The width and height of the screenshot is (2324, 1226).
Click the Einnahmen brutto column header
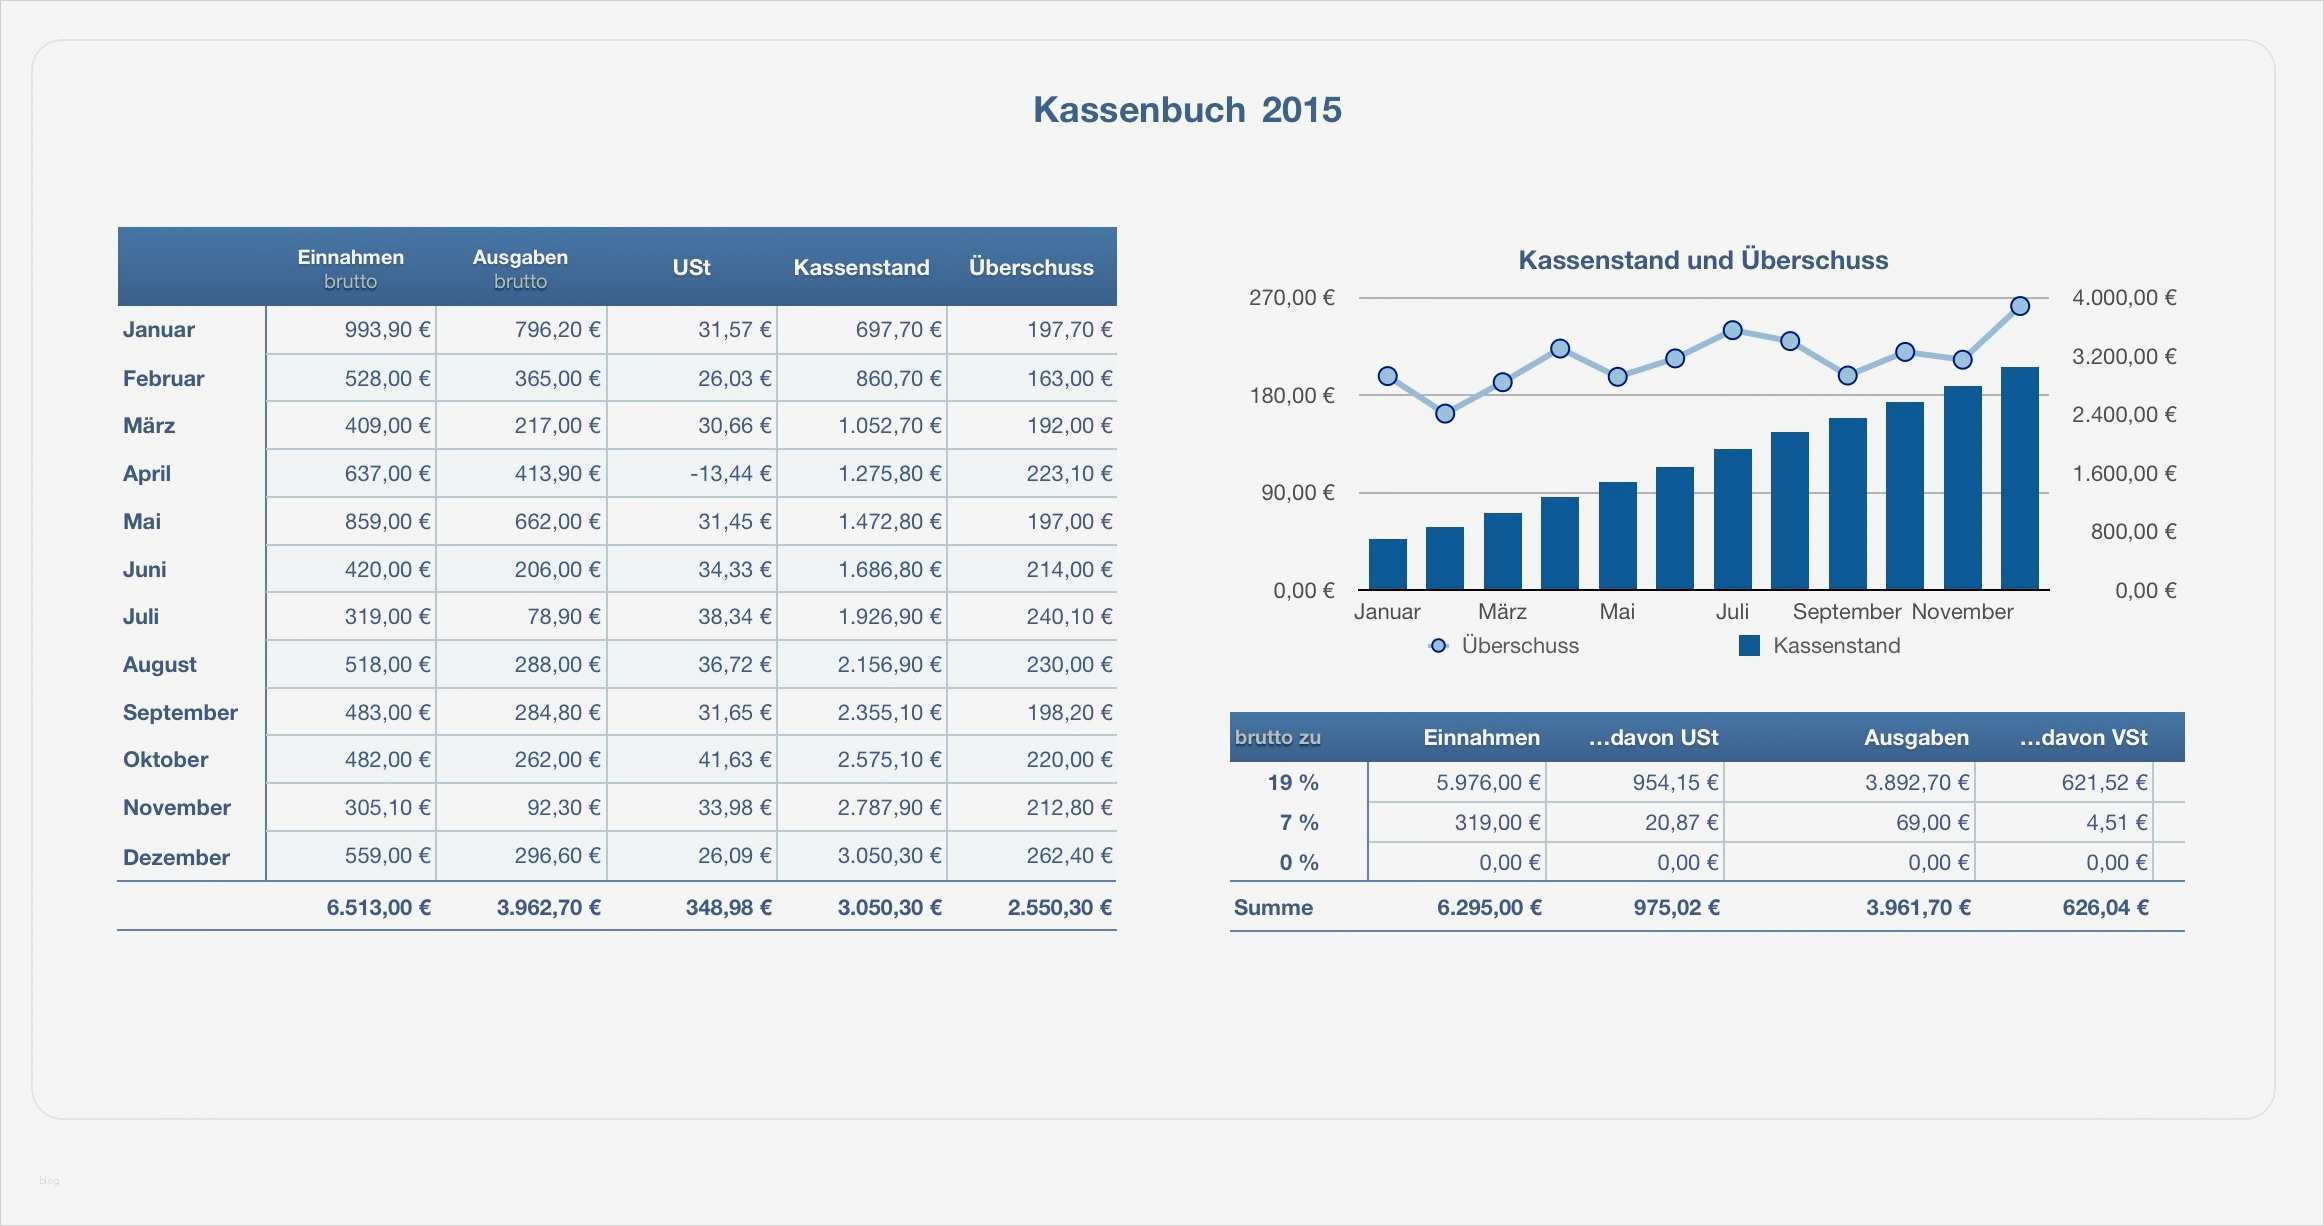[x=350, y=266]
